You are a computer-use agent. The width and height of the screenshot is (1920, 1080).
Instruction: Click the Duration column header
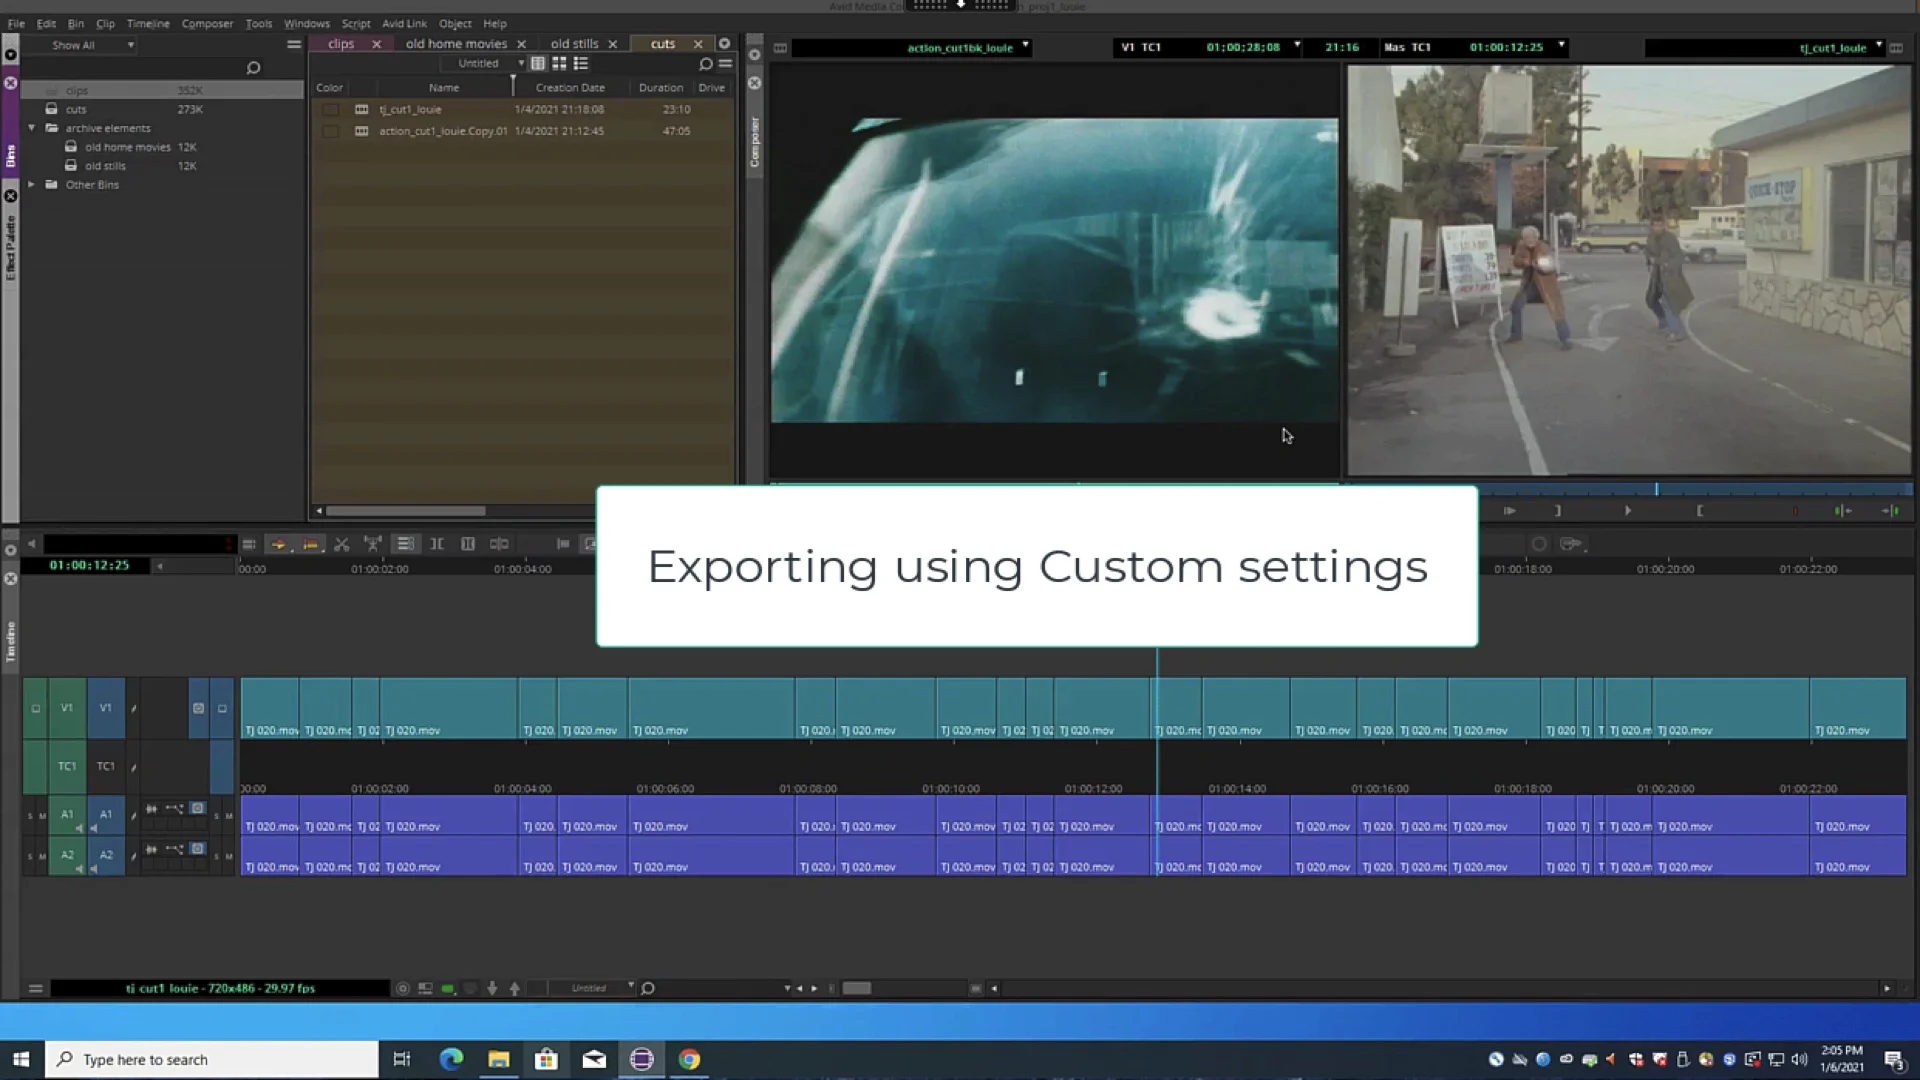point(661,88)
